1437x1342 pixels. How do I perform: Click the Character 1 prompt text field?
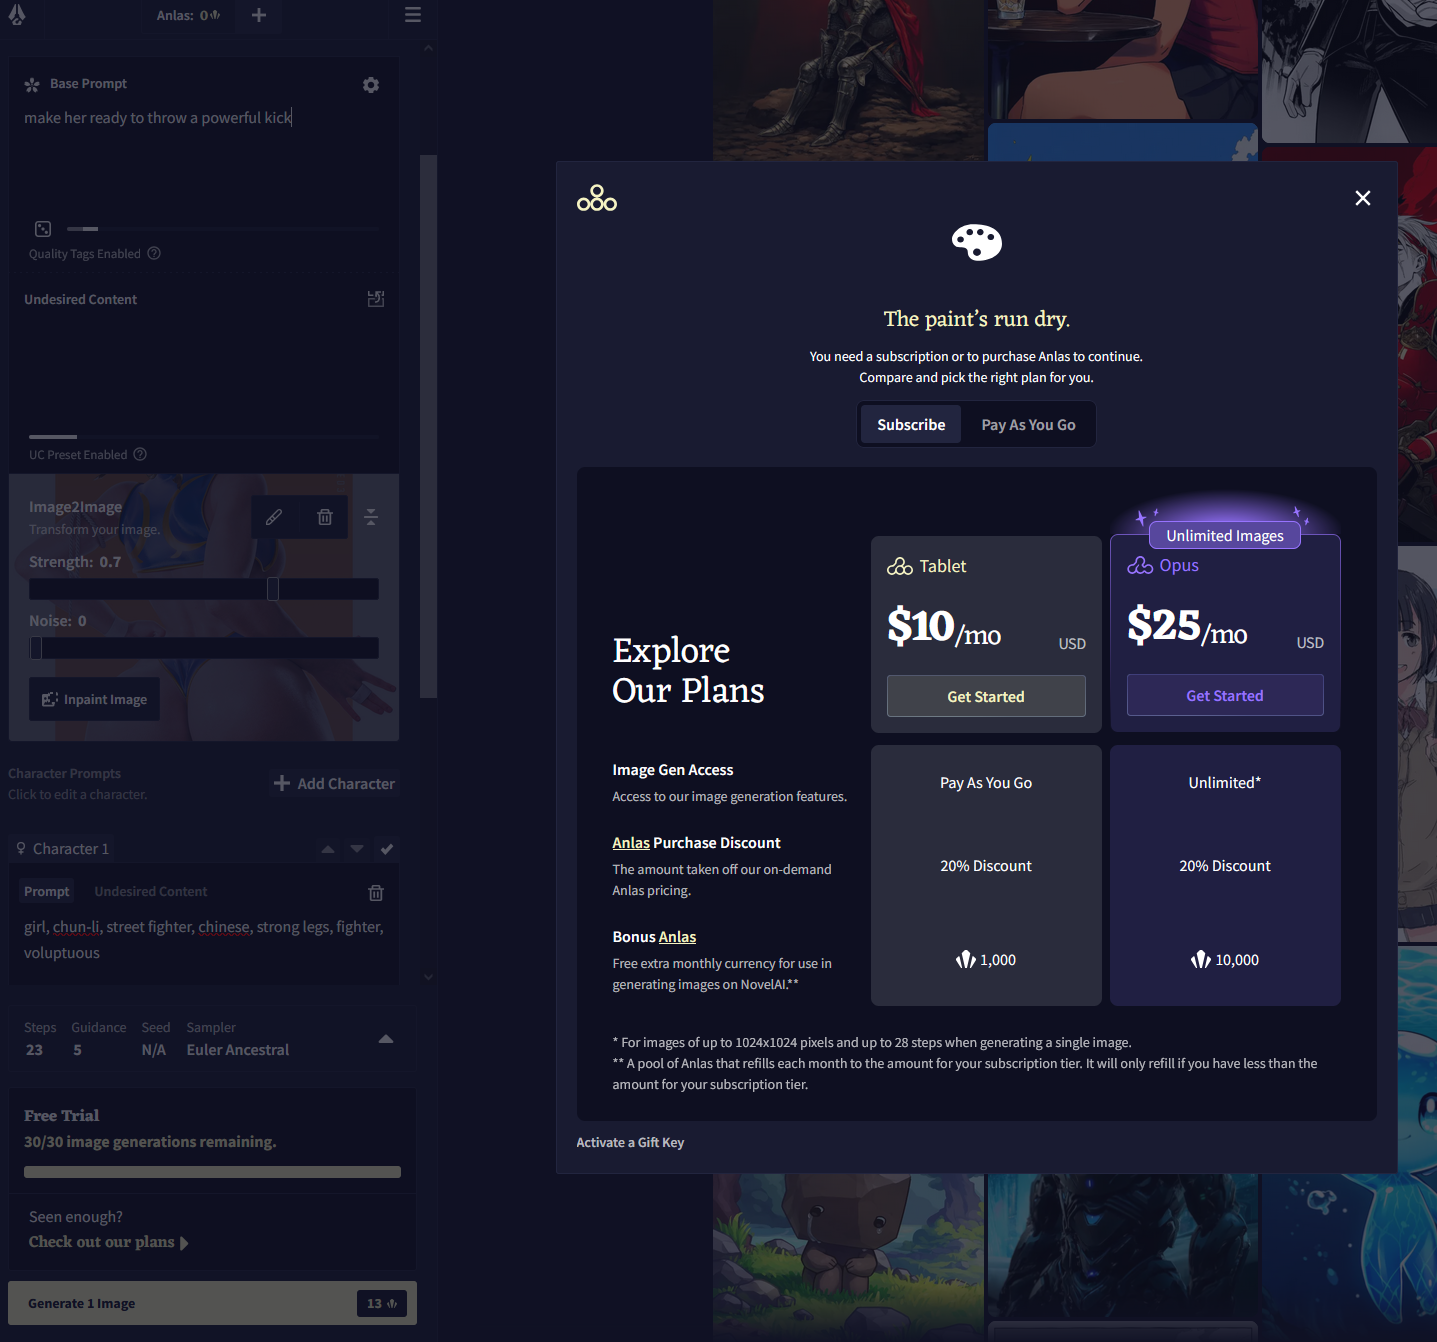pyautogui.click(x=204, y=940)
